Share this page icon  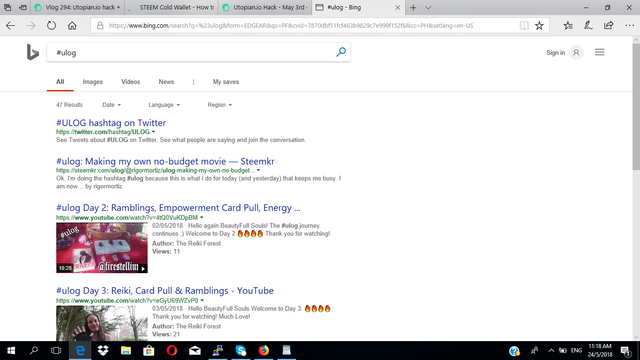tap(609, 25)
